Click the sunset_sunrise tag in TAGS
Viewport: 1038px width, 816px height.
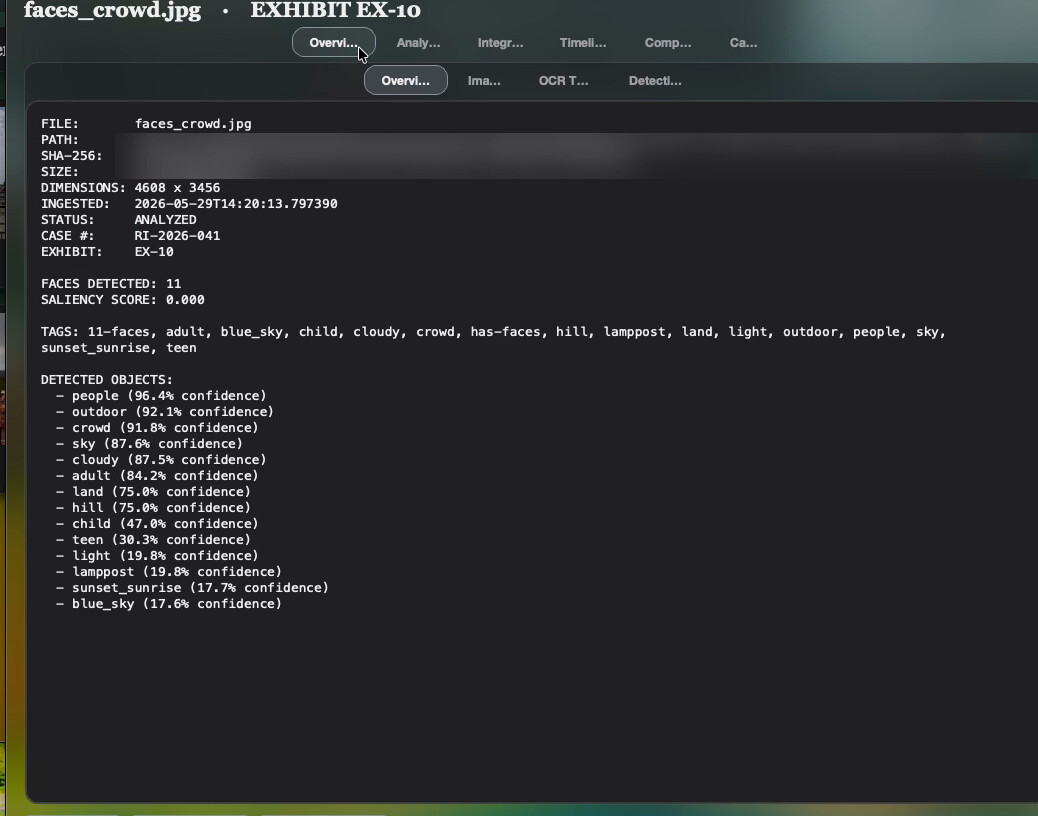pyautogui.click(x=95, y=348)
